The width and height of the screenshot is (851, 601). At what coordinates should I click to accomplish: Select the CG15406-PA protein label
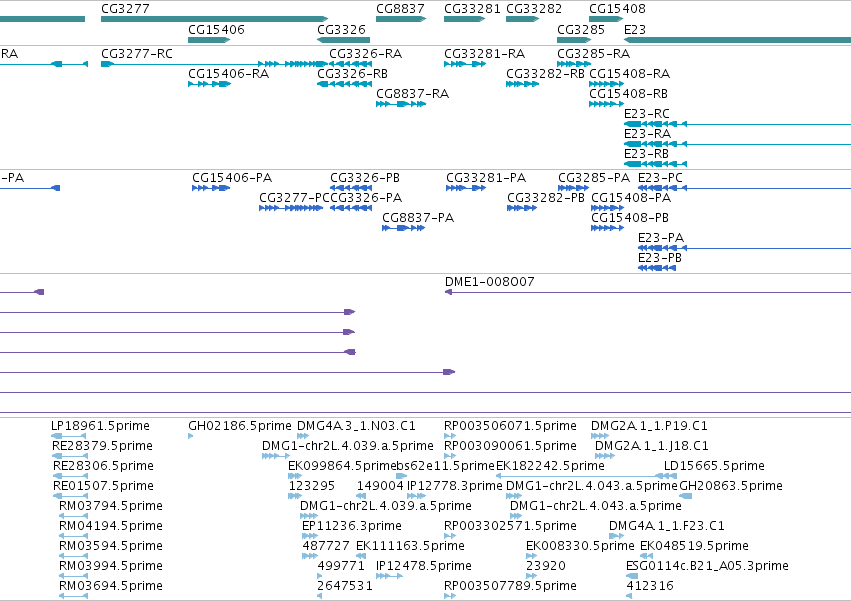pyautogui.click(x=232, y=178)
